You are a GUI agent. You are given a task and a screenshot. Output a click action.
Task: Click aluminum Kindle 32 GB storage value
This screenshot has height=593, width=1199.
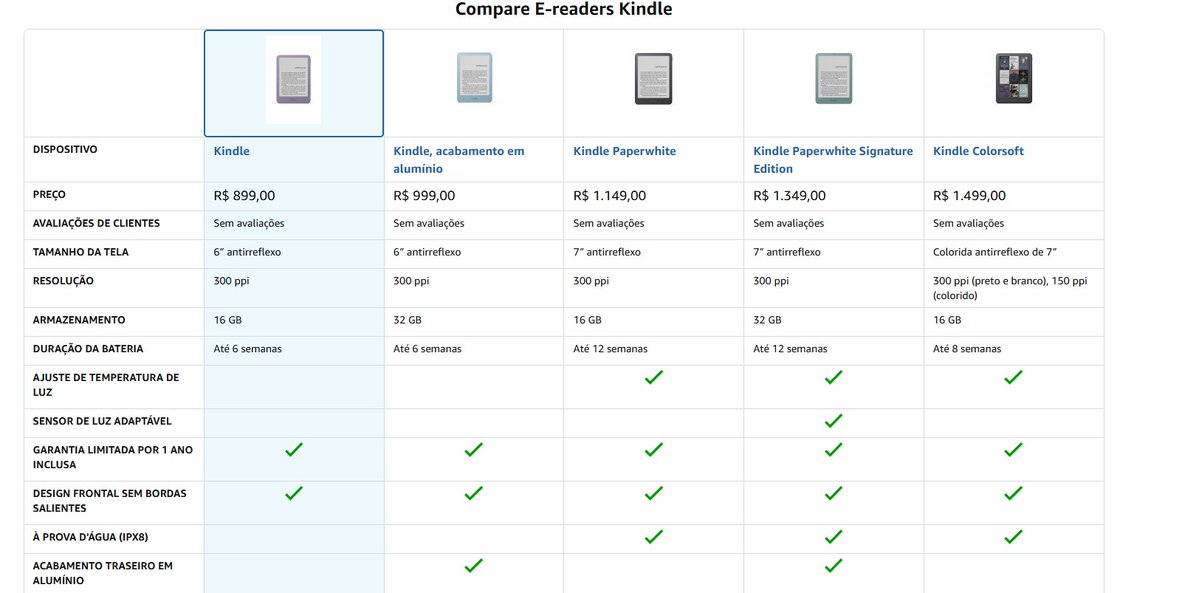408,320
